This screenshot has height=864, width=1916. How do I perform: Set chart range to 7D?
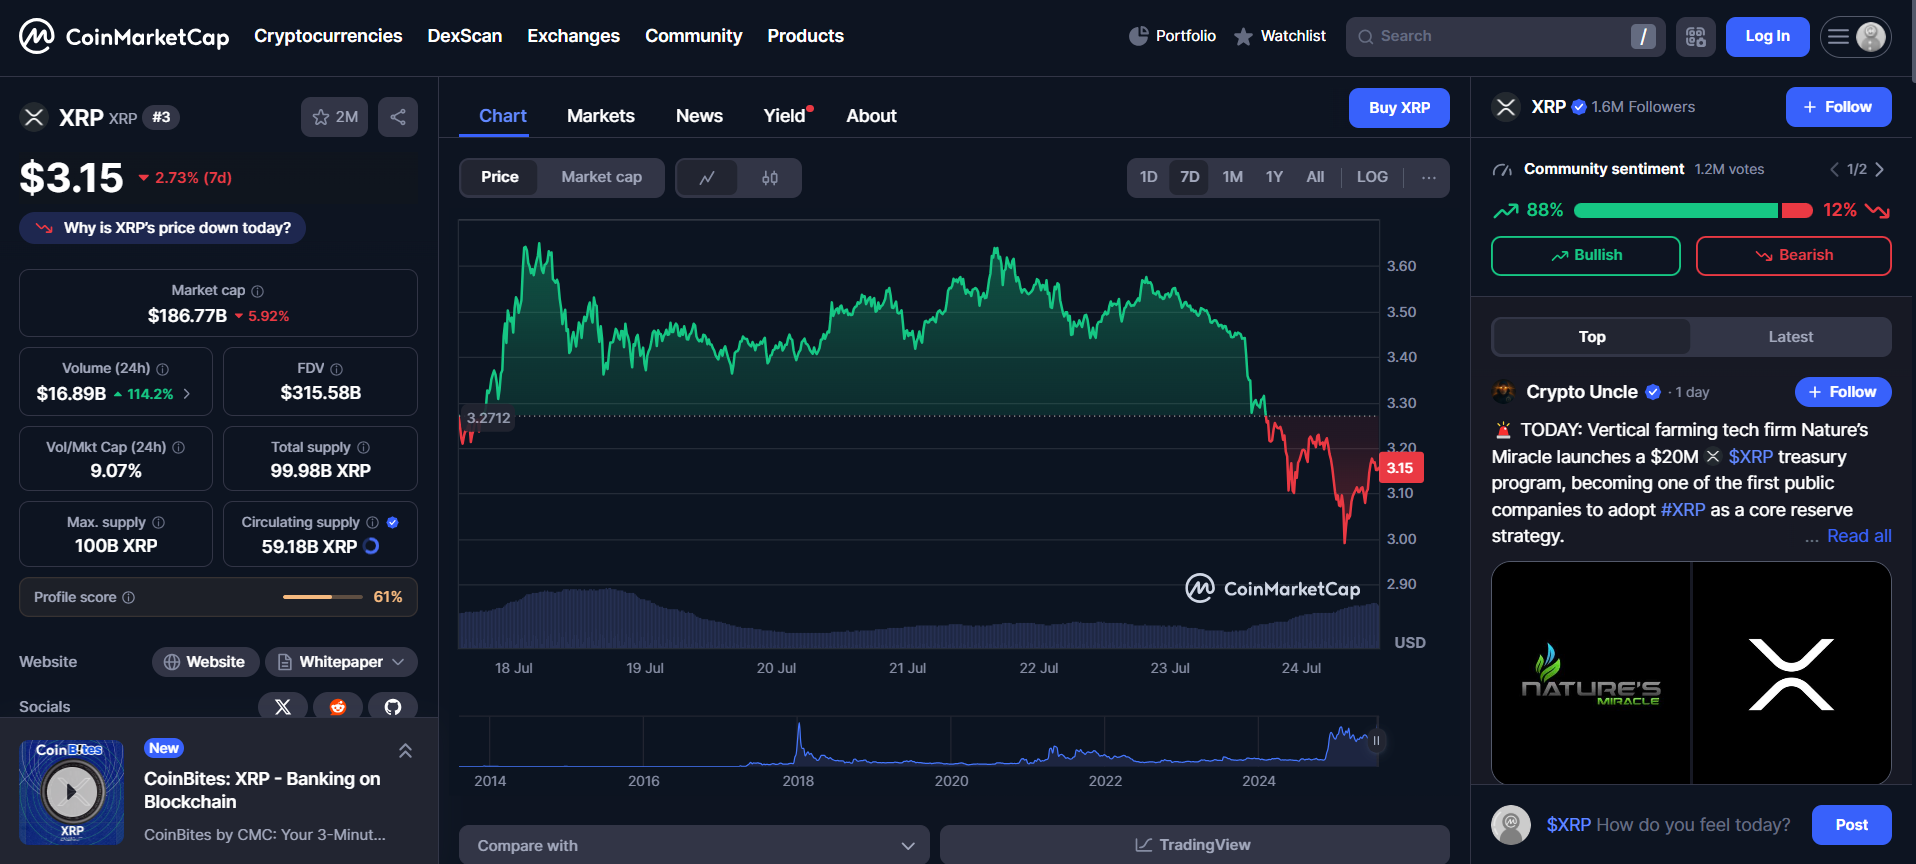pos(1189,177)
